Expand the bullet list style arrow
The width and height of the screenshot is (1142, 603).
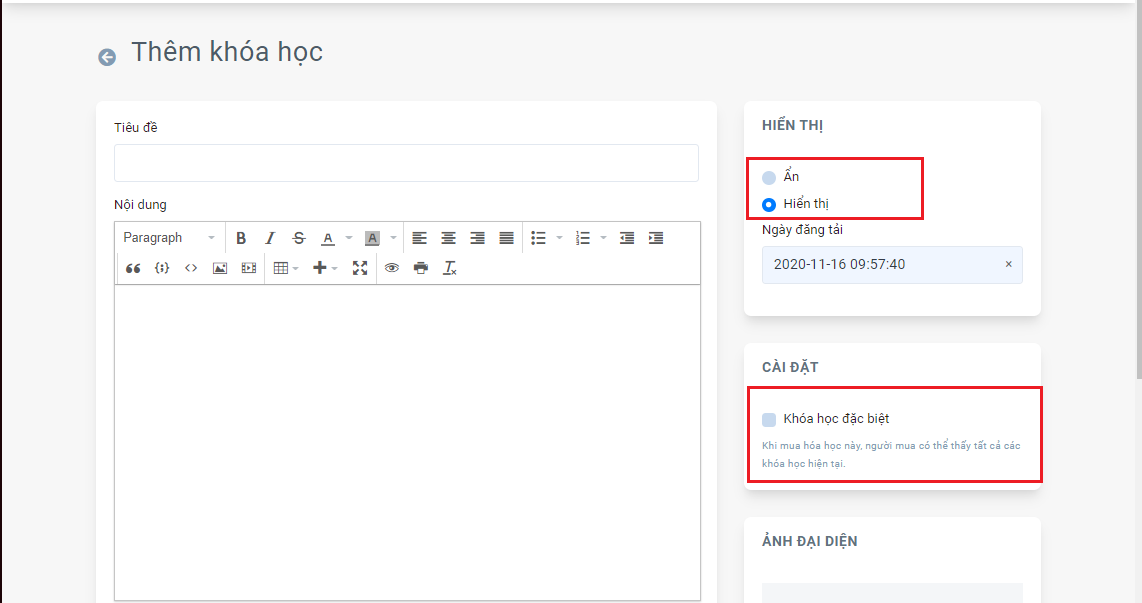[x=559, y=238]
